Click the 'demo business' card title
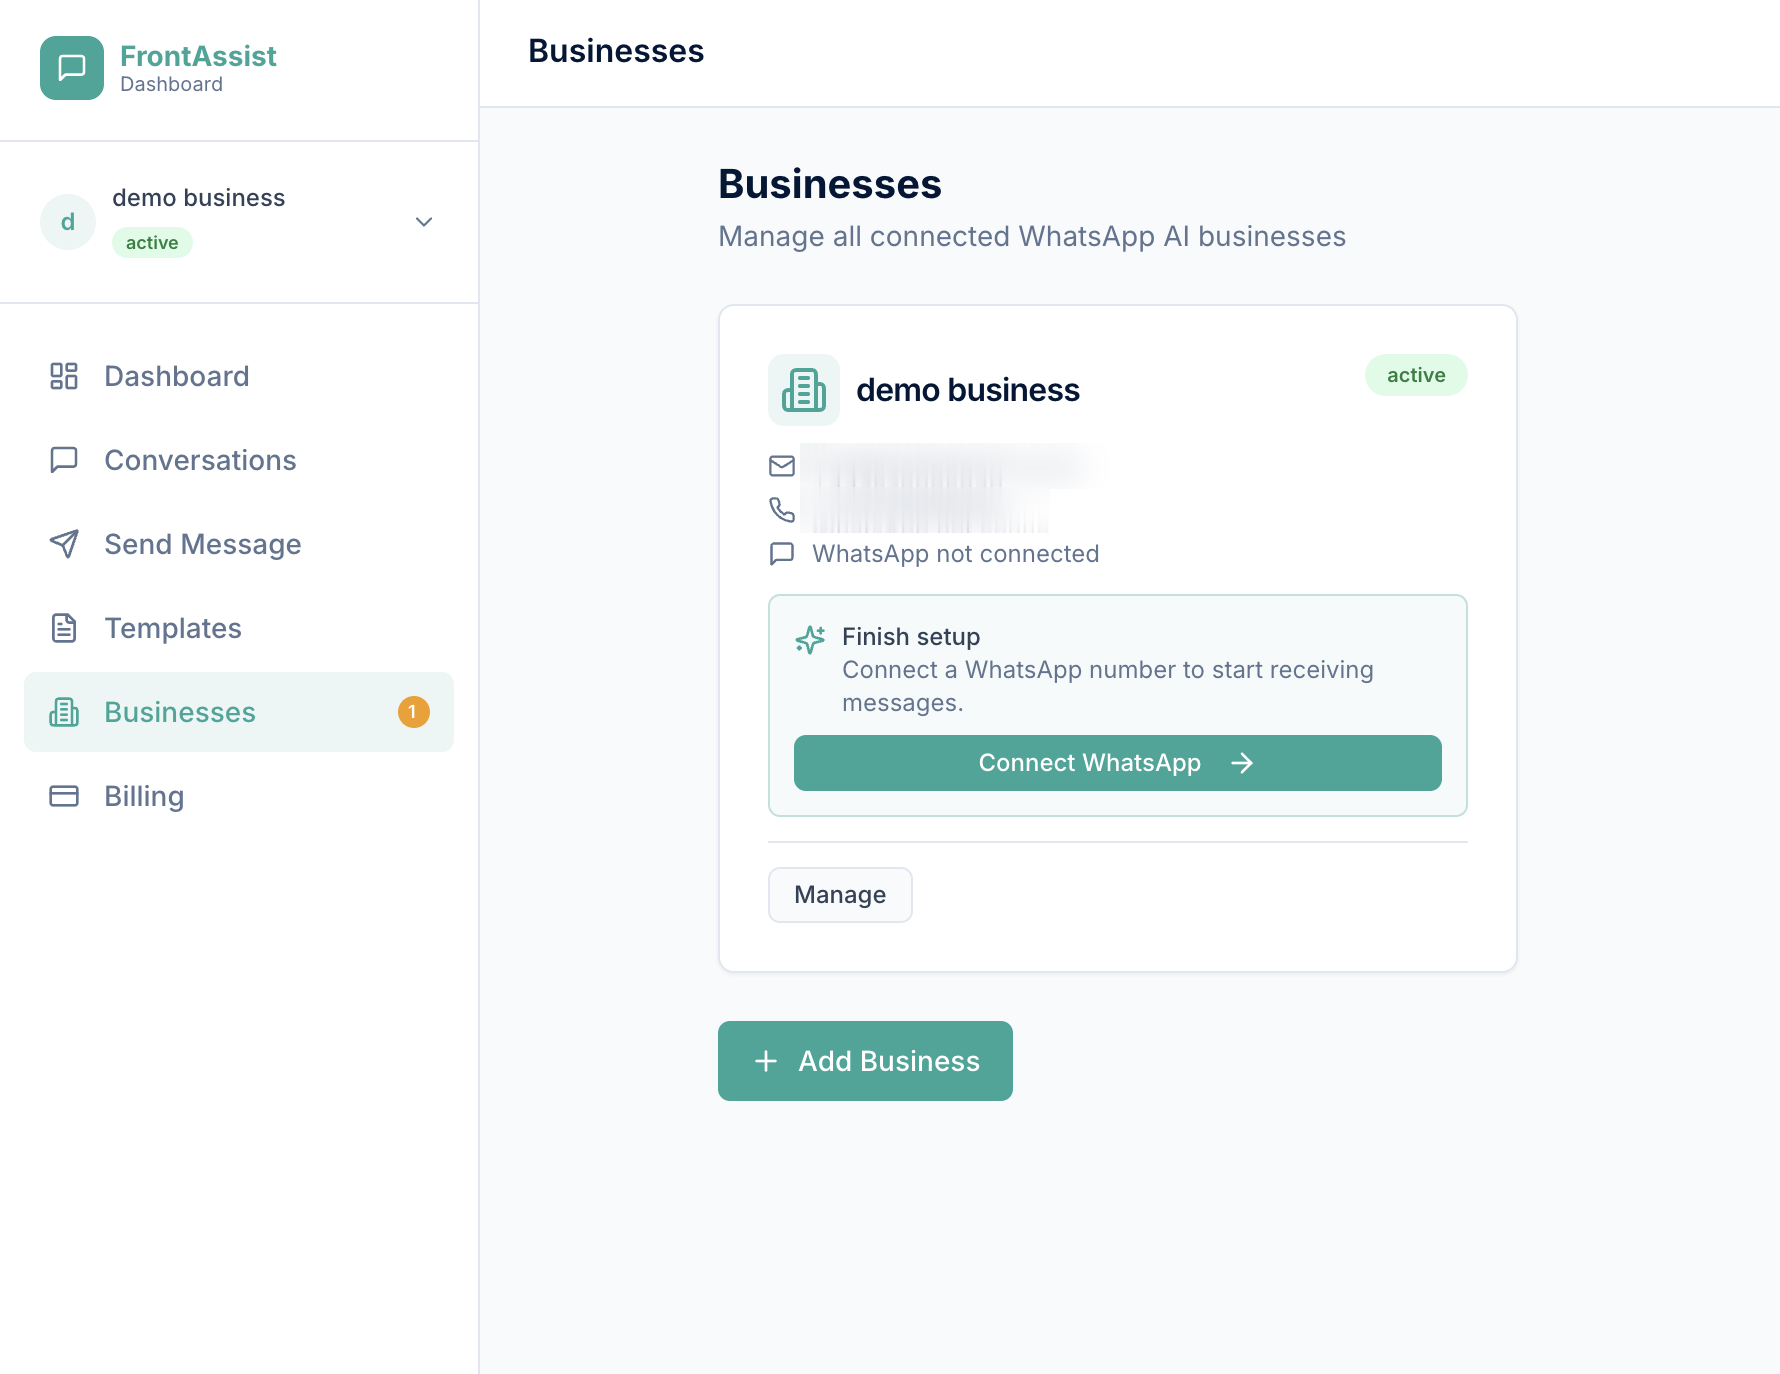Viewport: 1780px width, 1374px height. [x=968, y=390]
